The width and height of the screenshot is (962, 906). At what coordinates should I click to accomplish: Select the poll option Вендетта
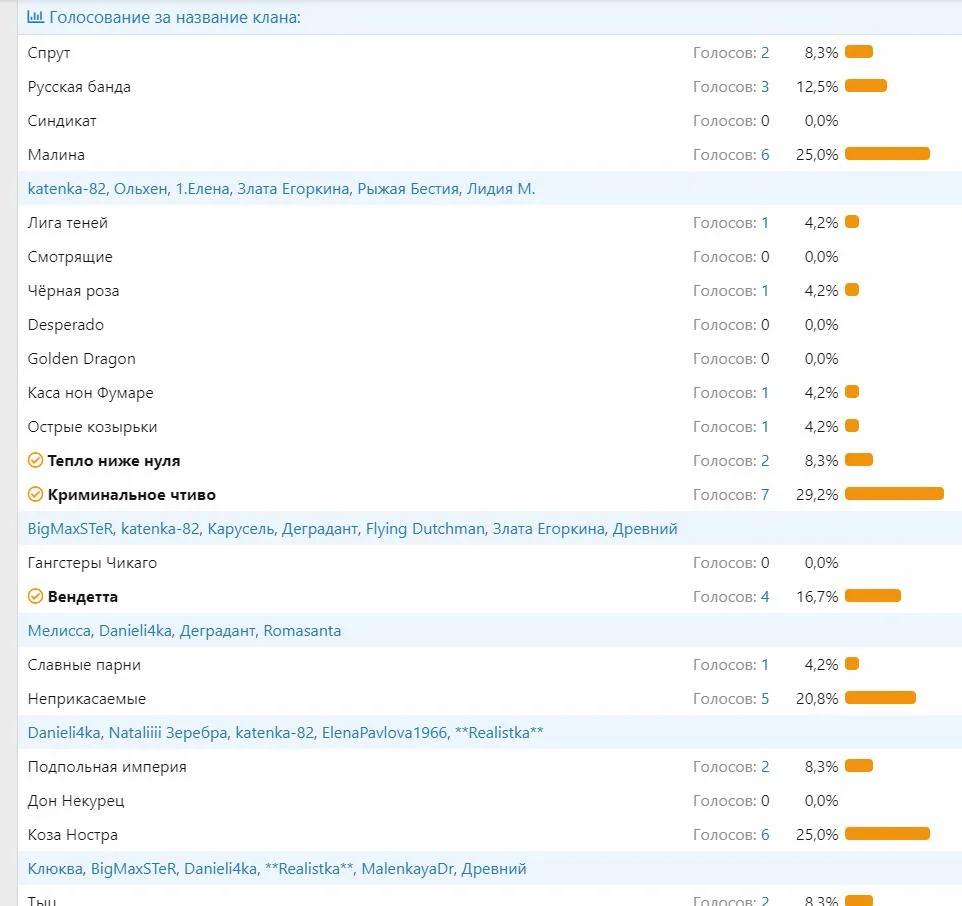(x=83, y=597)
